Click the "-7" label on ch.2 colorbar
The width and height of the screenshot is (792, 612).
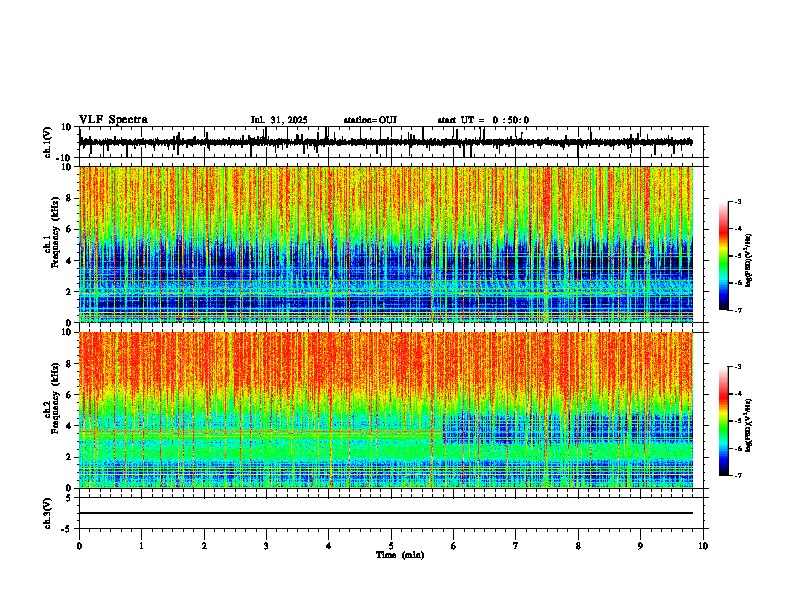point(738,475)
